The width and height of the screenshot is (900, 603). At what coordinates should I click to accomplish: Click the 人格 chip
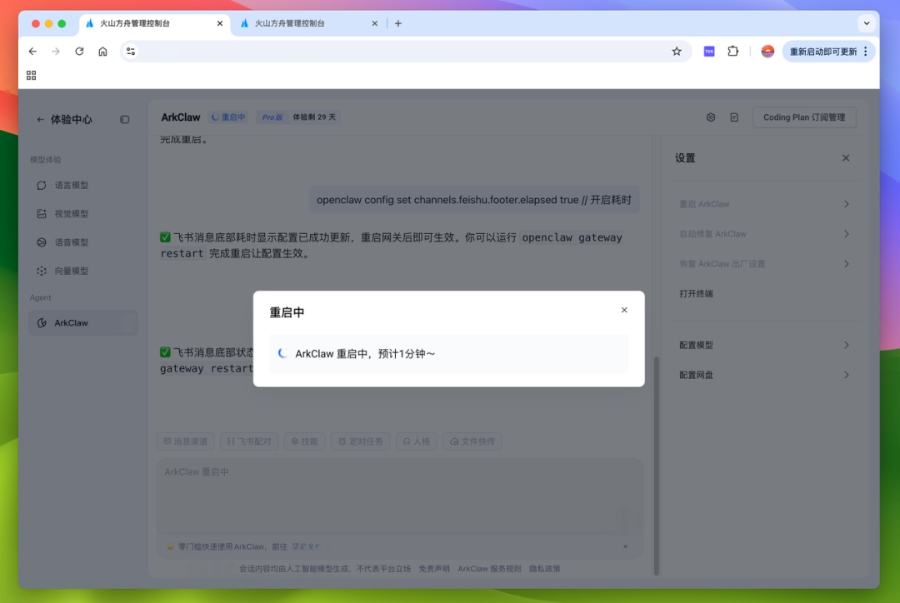(416, 441)
